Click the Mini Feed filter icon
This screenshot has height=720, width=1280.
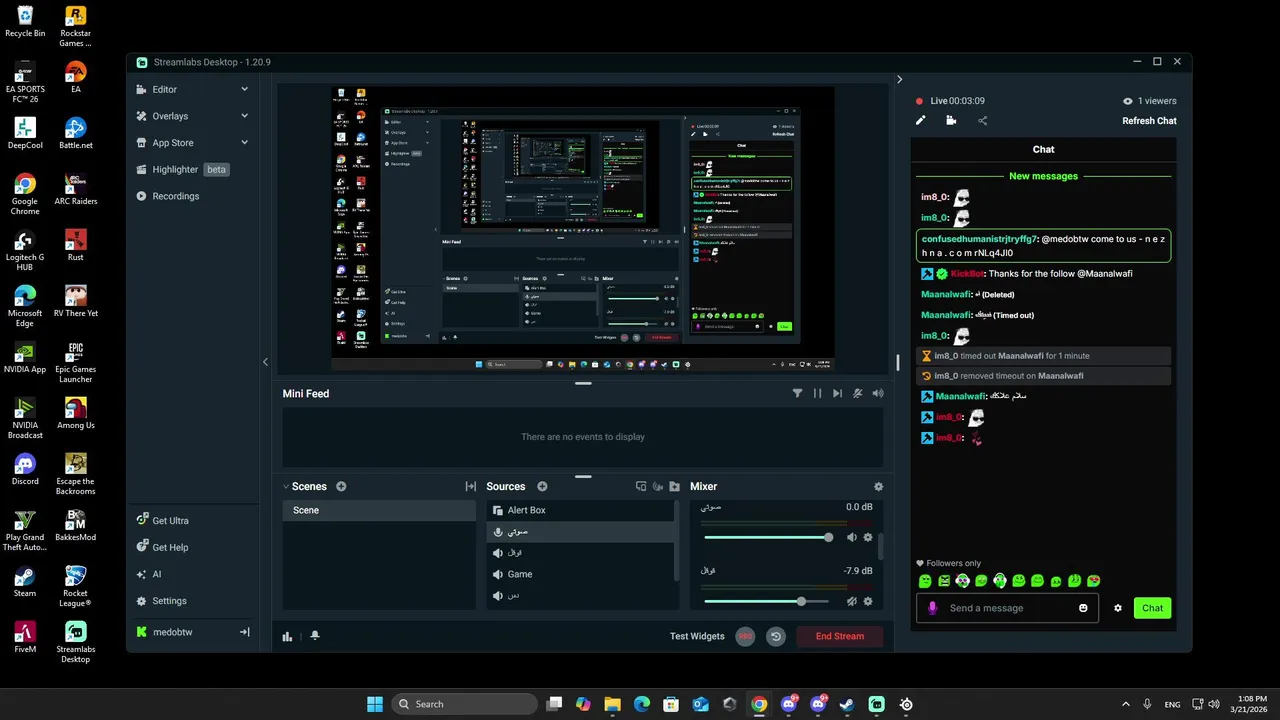[x=797, y=394]
